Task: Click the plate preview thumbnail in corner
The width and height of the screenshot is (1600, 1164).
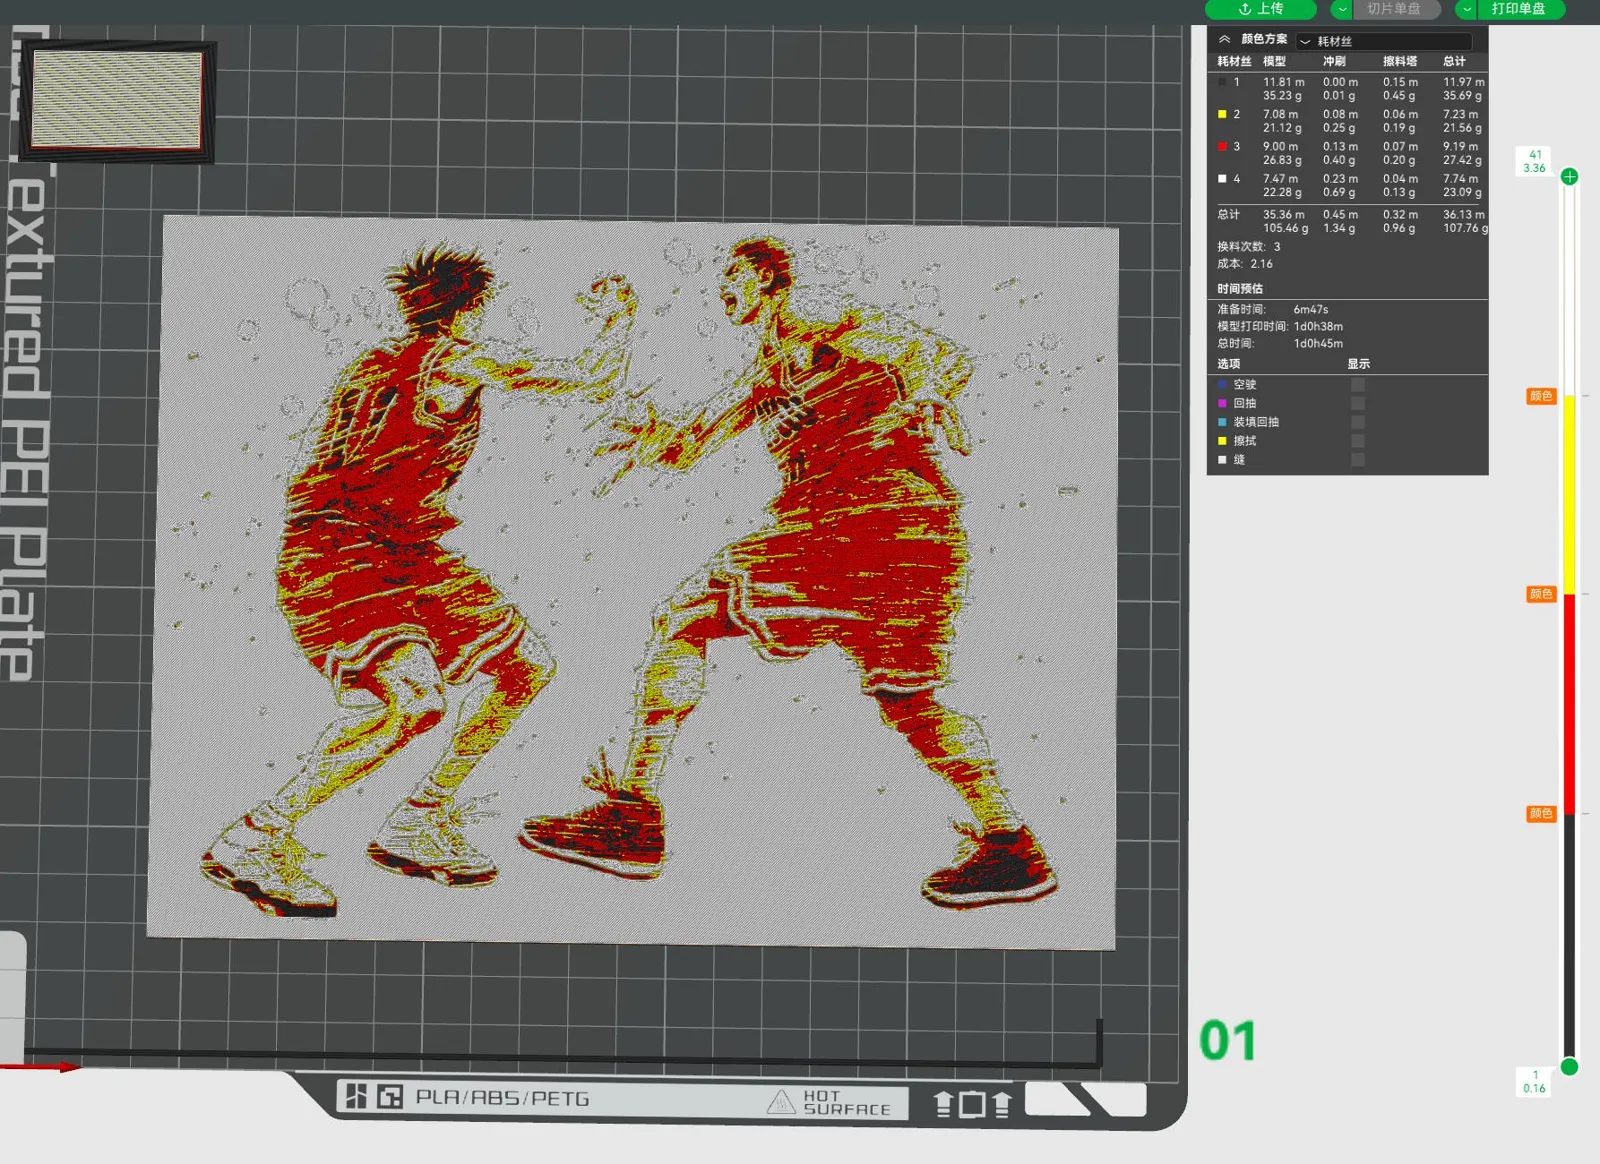Action: [117, 101]
